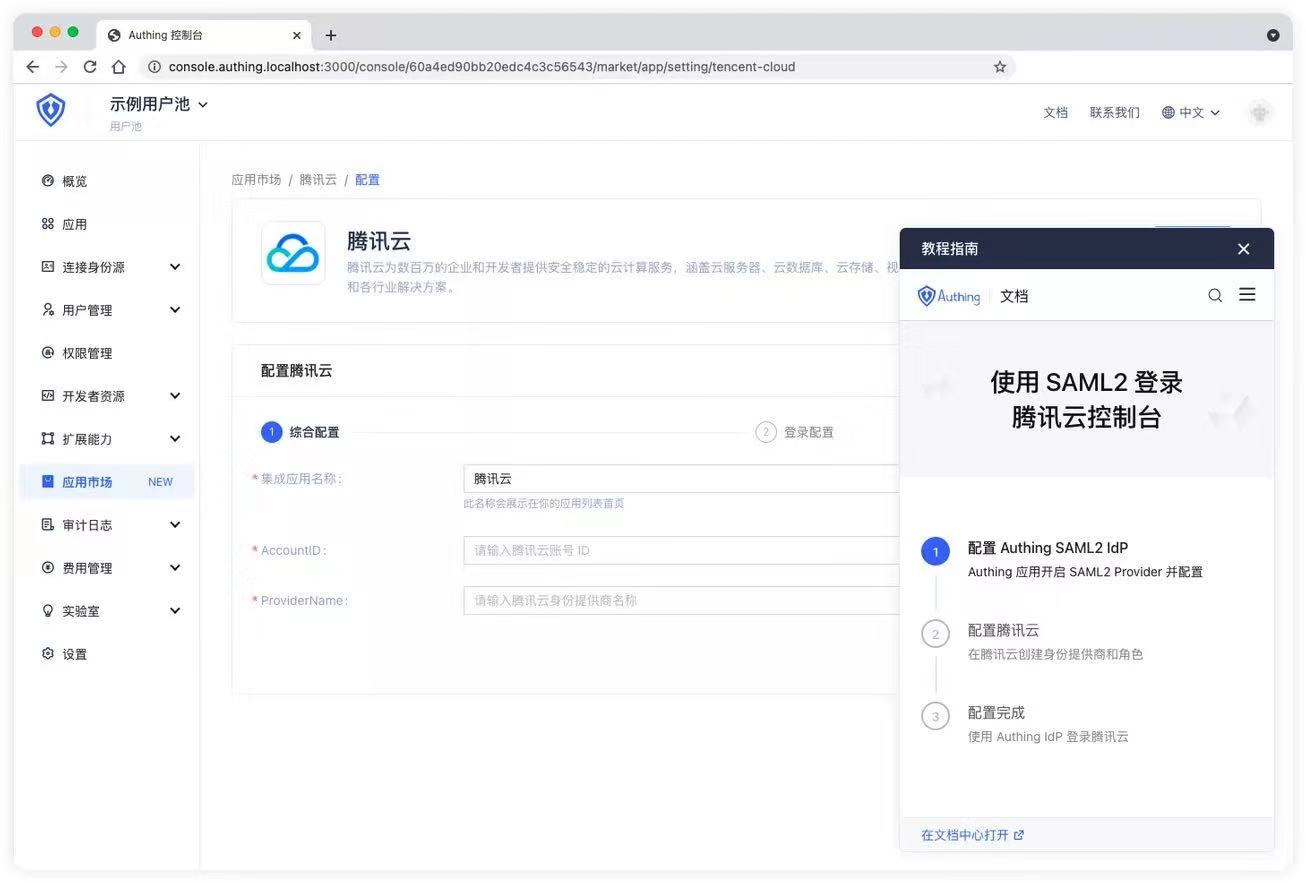The width and height of the screenshot is (1306, 883).
Task: Open a new browser tab with plus
Action: pos(331,35)
